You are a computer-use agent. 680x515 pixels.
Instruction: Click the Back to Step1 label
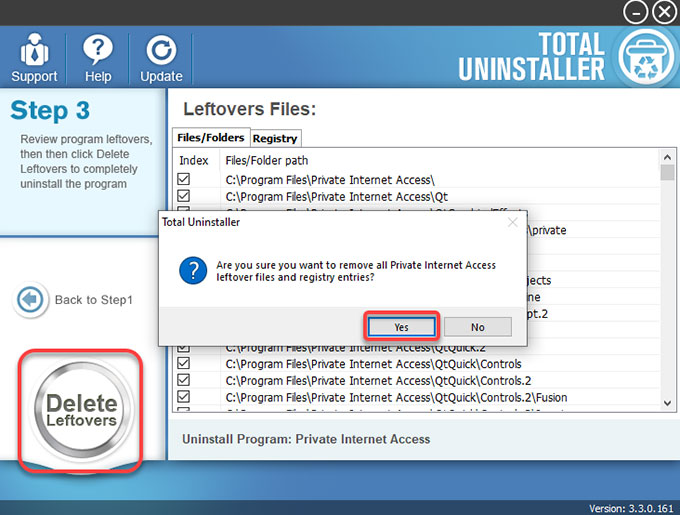(94, 300)
